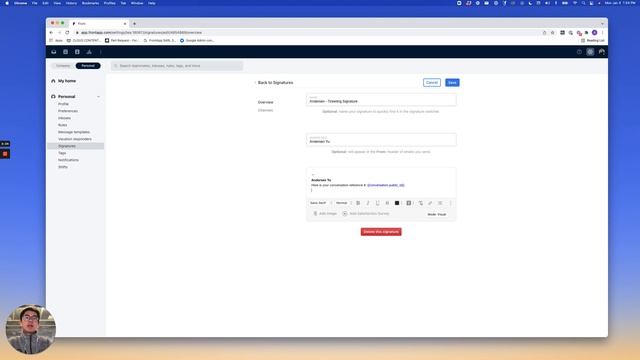
Task: Open Notifications in sidebar
Action: click(x=69, y=160)
